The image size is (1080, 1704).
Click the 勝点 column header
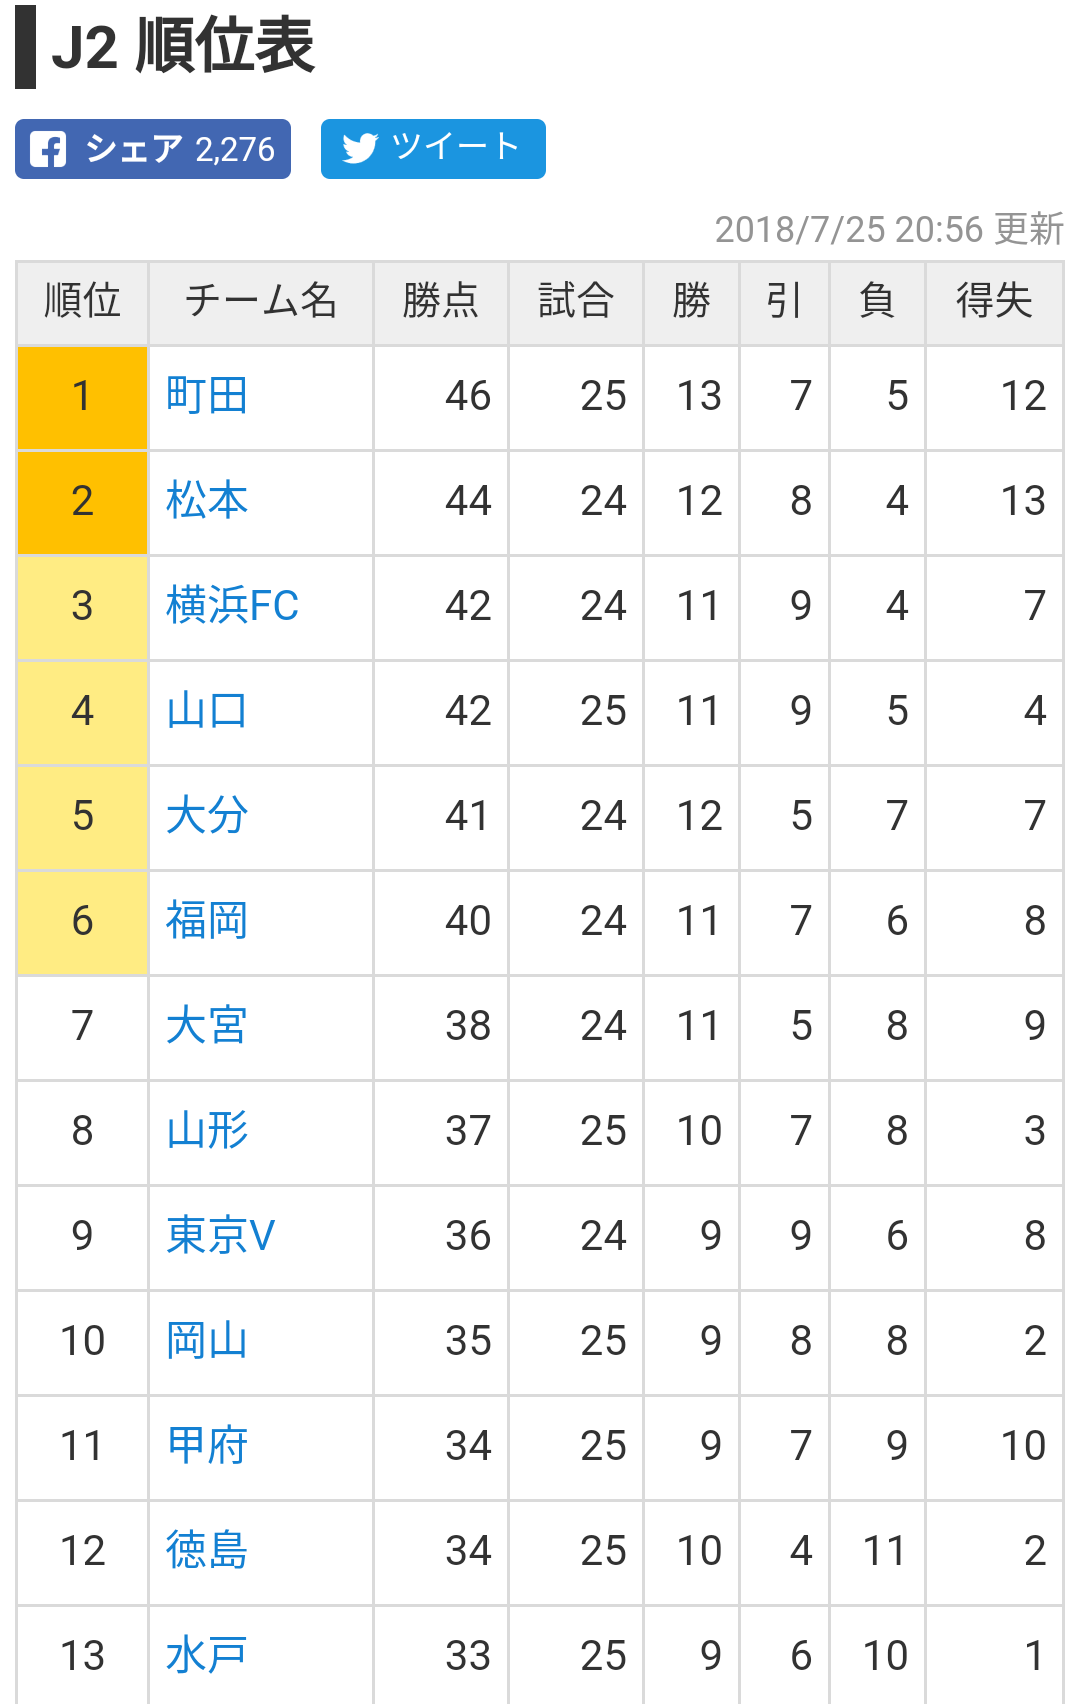441,301
